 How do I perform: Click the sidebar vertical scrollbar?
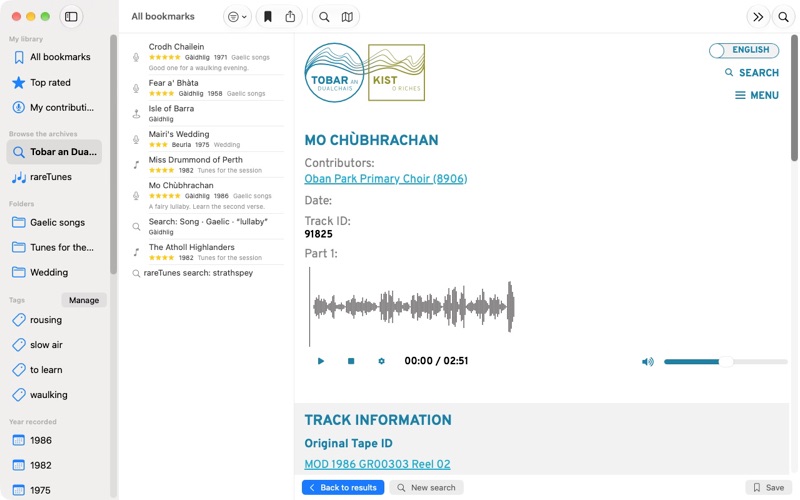[x=113, y=154]
